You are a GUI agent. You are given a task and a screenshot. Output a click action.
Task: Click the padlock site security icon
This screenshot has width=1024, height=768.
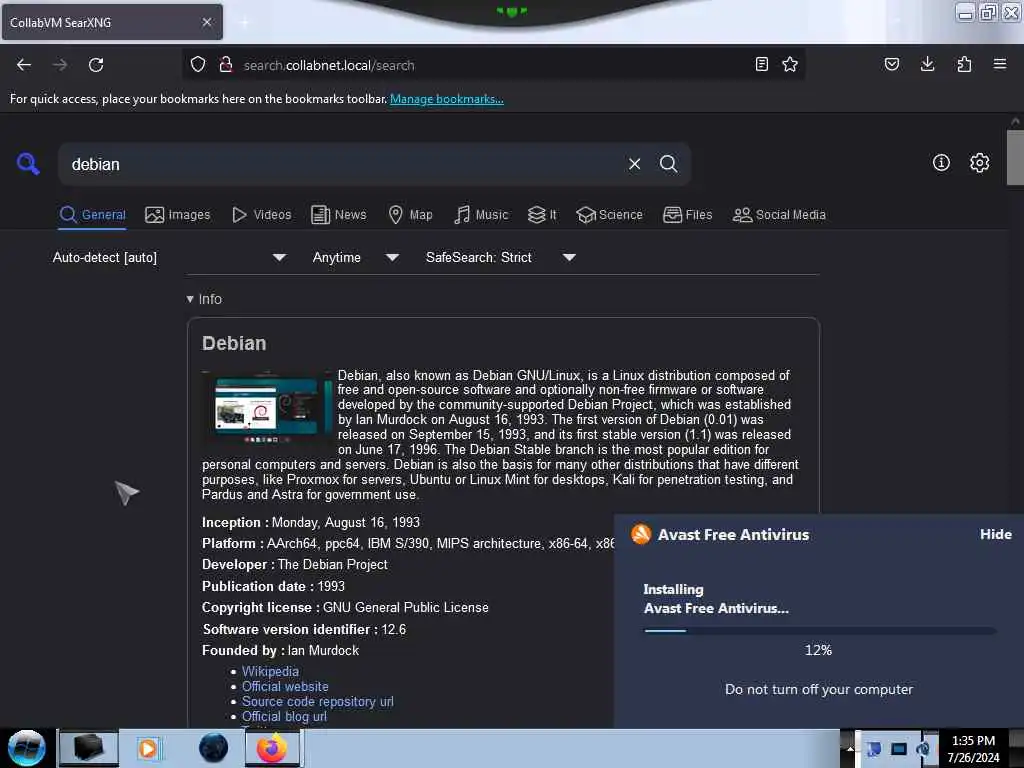pos(226,64)
